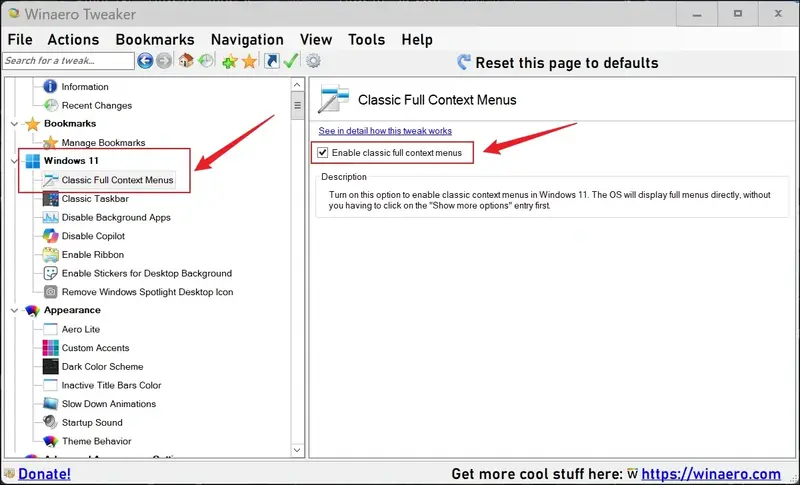
Task: Select the Information label in tree
Action: point(85,87)
